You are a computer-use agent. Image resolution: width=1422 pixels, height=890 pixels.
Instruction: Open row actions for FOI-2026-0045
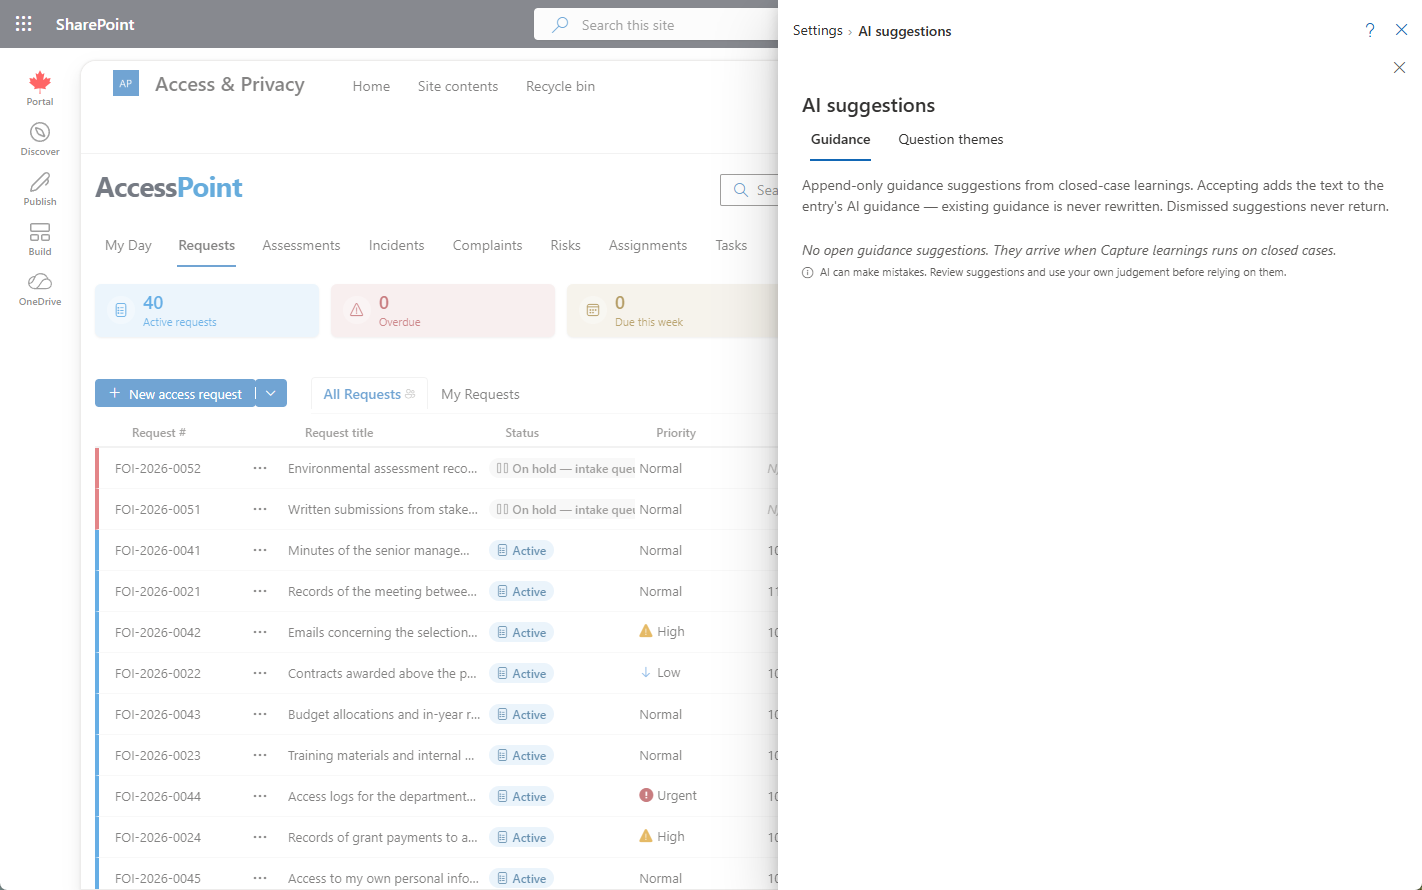(x=260, y=878)
